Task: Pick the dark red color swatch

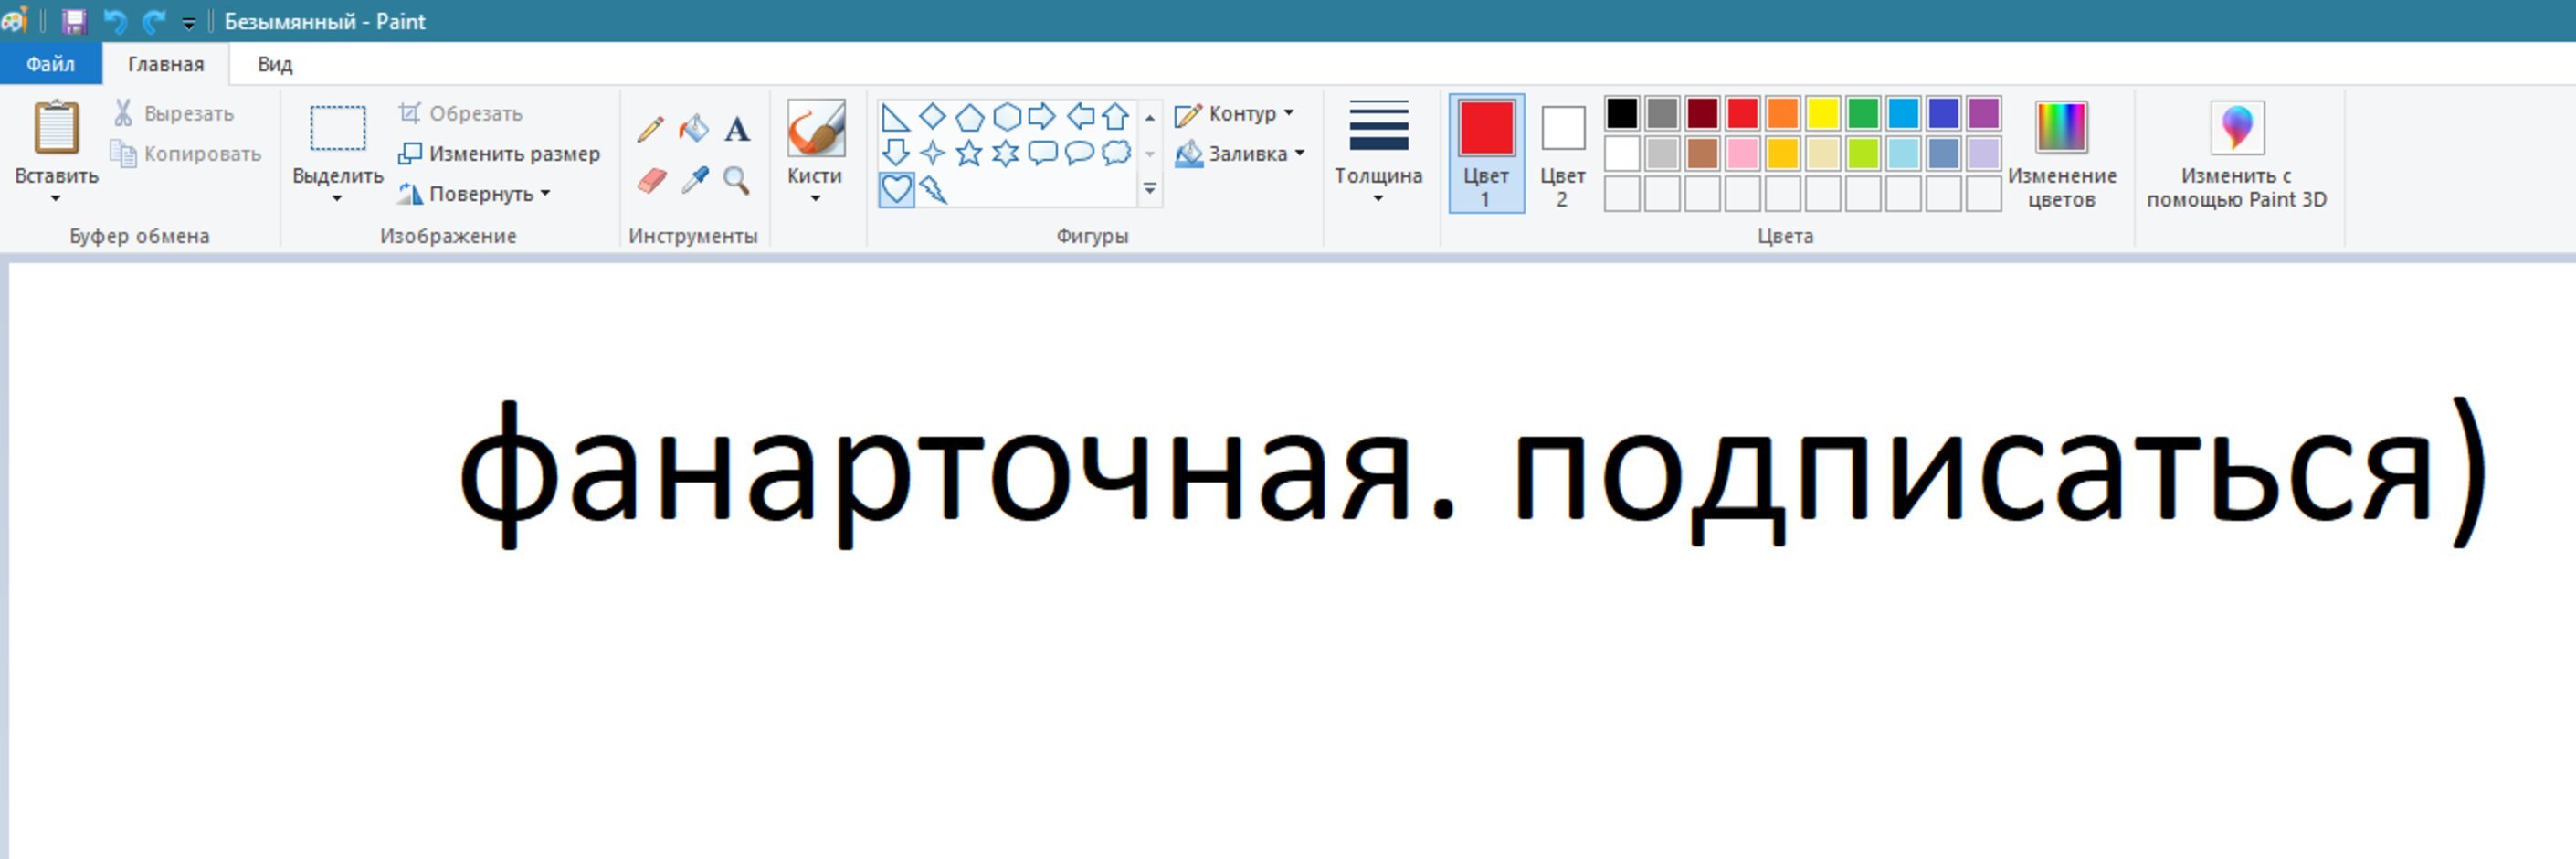Action: (1702, 113)
